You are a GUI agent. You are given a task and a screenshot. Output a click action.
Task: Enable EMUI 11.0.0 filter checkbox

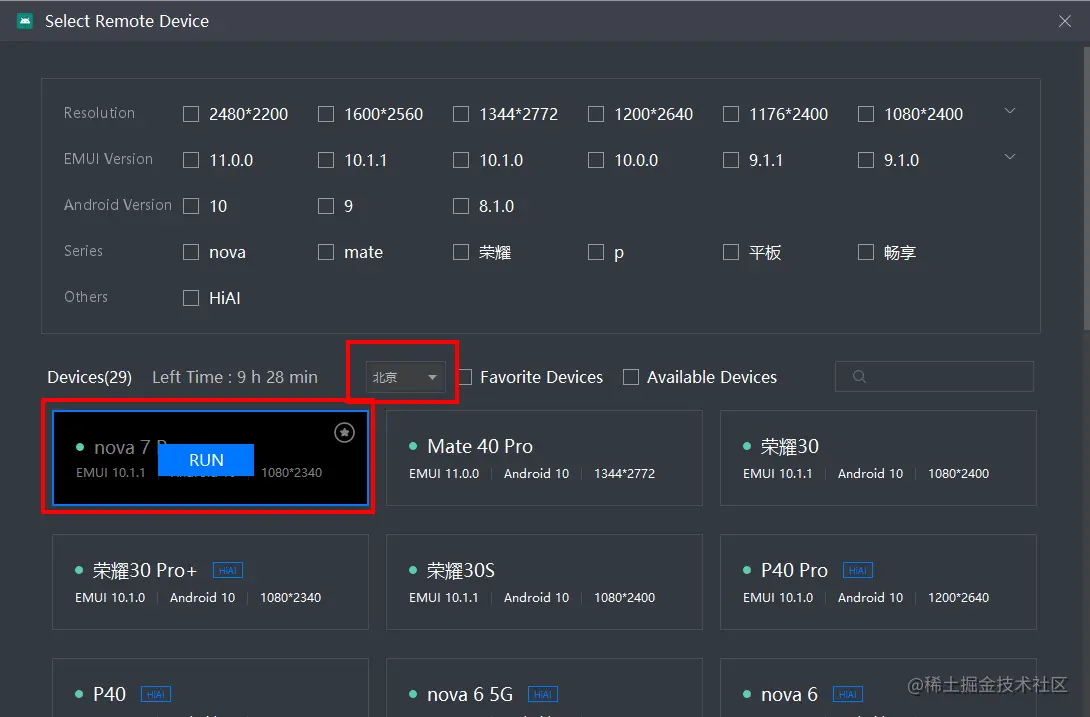pos(190,160)
